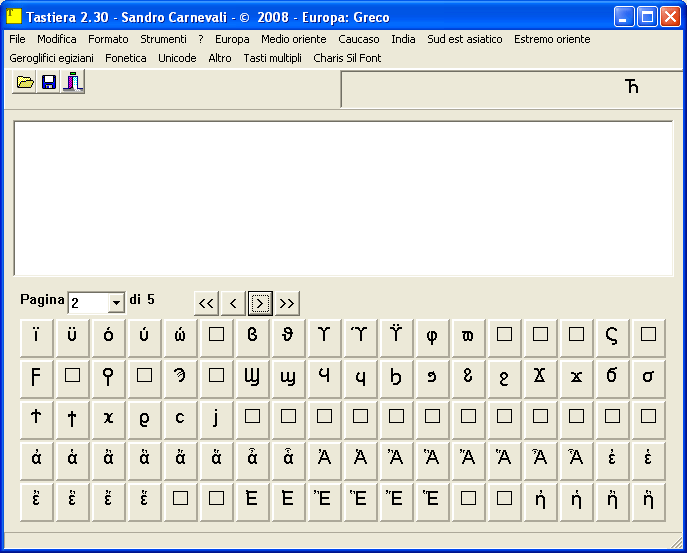Open the ? help menu

[x=201, y=39]
